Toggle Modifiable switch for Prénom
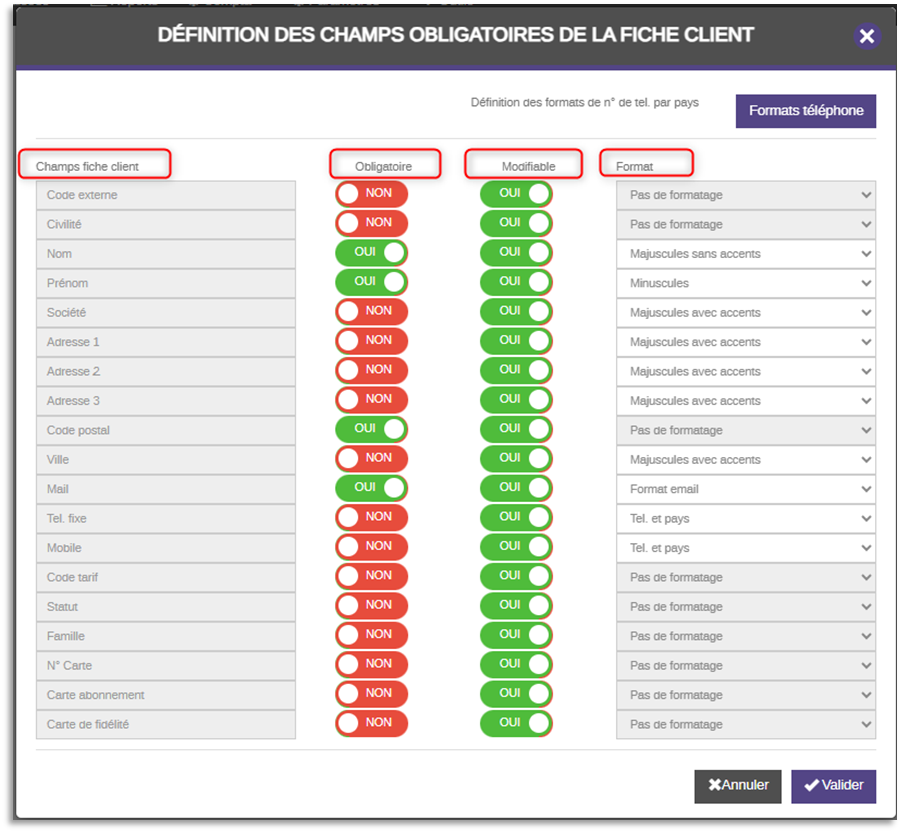This screenshot has width=901, height=833. pos(516,283)
